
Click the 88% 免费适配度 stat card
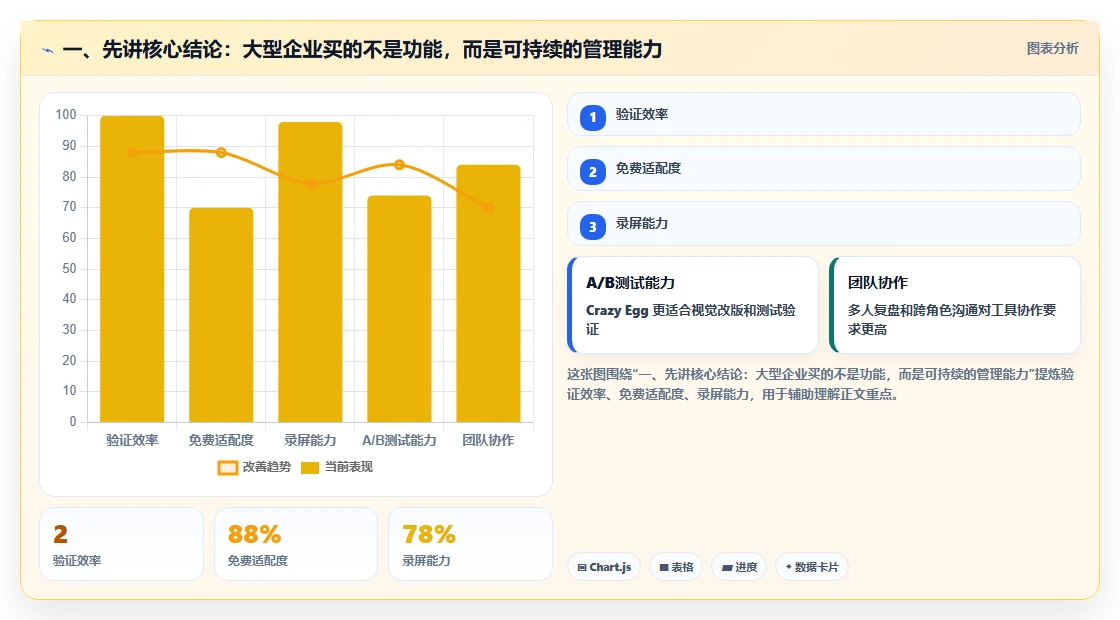point(296,544)
